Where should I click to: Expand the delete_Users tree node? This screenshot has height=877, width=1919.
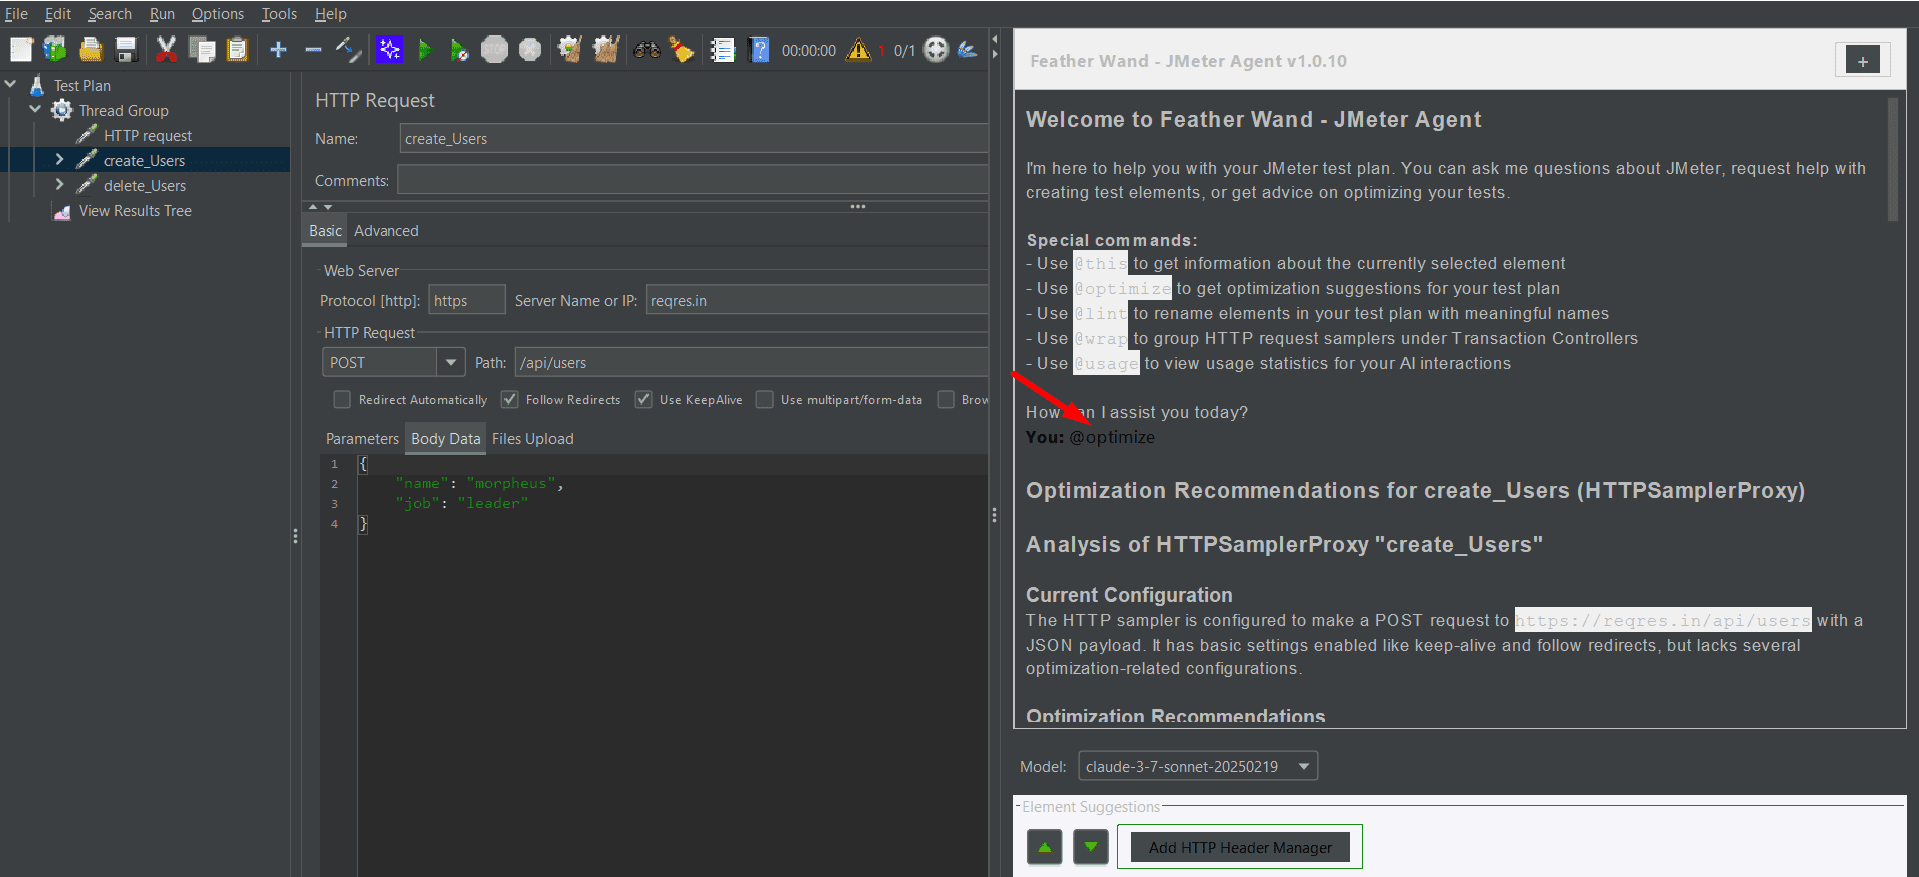coord(59,185)
